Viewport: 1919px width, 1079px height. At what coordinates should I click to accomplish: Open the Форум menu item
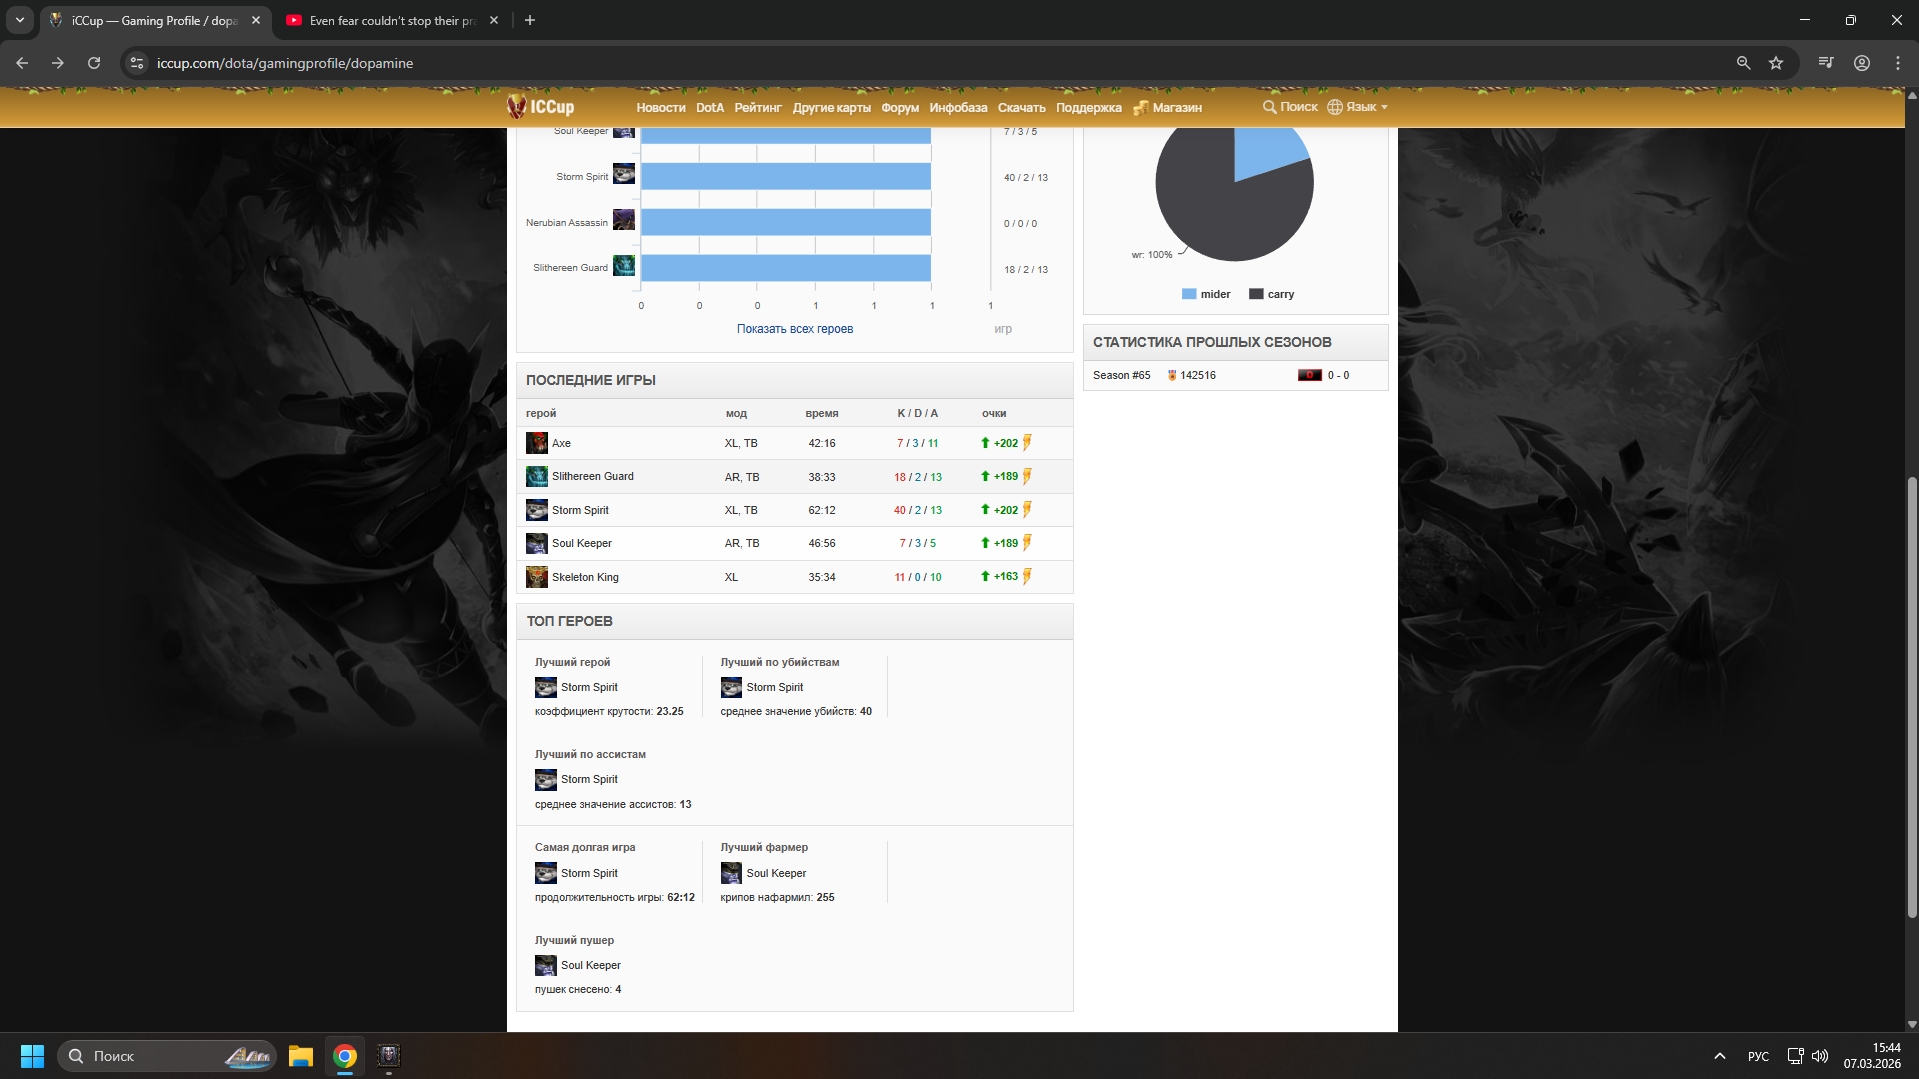point(900,108)
